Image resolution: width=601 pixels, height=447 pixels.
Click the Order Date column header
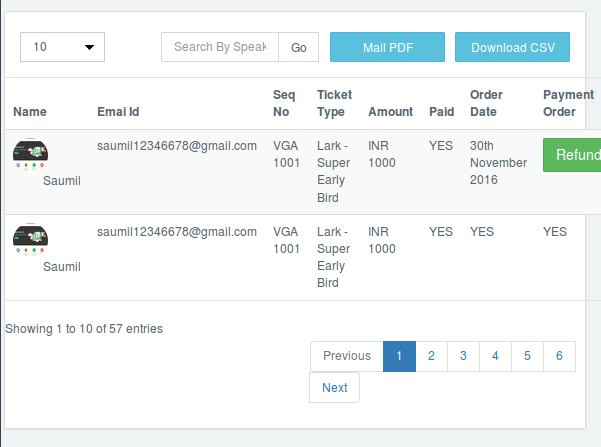pyautogui.click(x=486, y=103)
